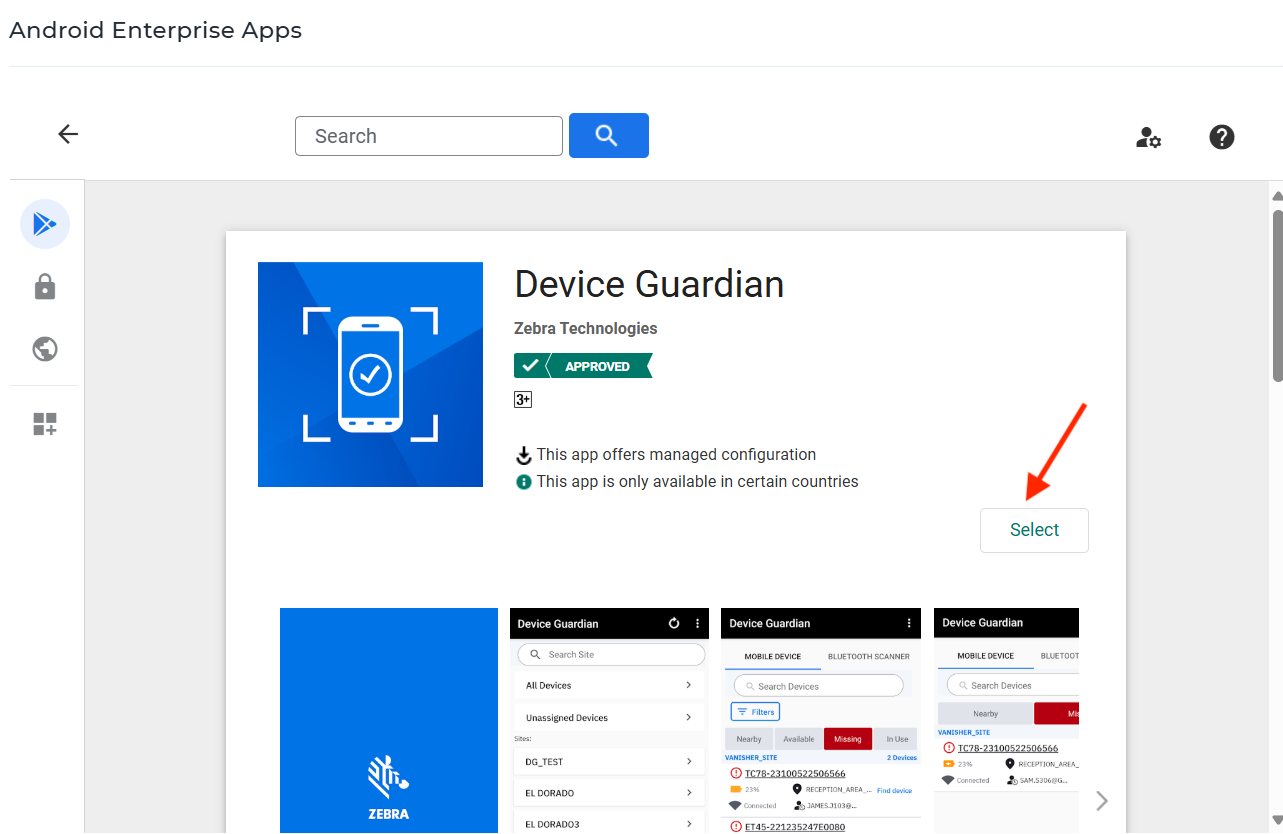Open the Missing devices screenshot thumbnail

pyautogui.click(x=820, y=720)
